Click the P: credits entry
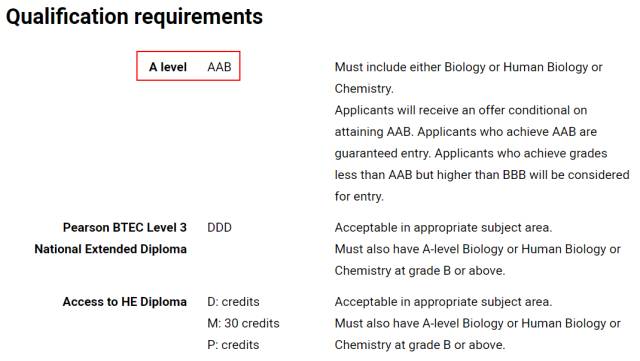This screenshot has height=361, width=640. (x=233, y=345)
